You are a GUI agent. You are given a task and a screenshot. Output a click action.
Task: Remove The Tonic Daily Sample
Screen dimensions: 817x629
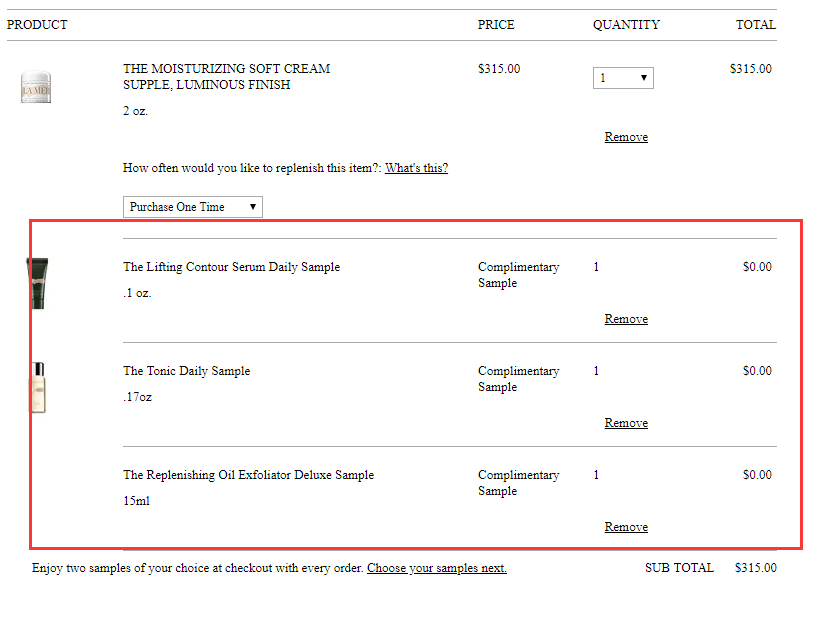click(626, 423)
